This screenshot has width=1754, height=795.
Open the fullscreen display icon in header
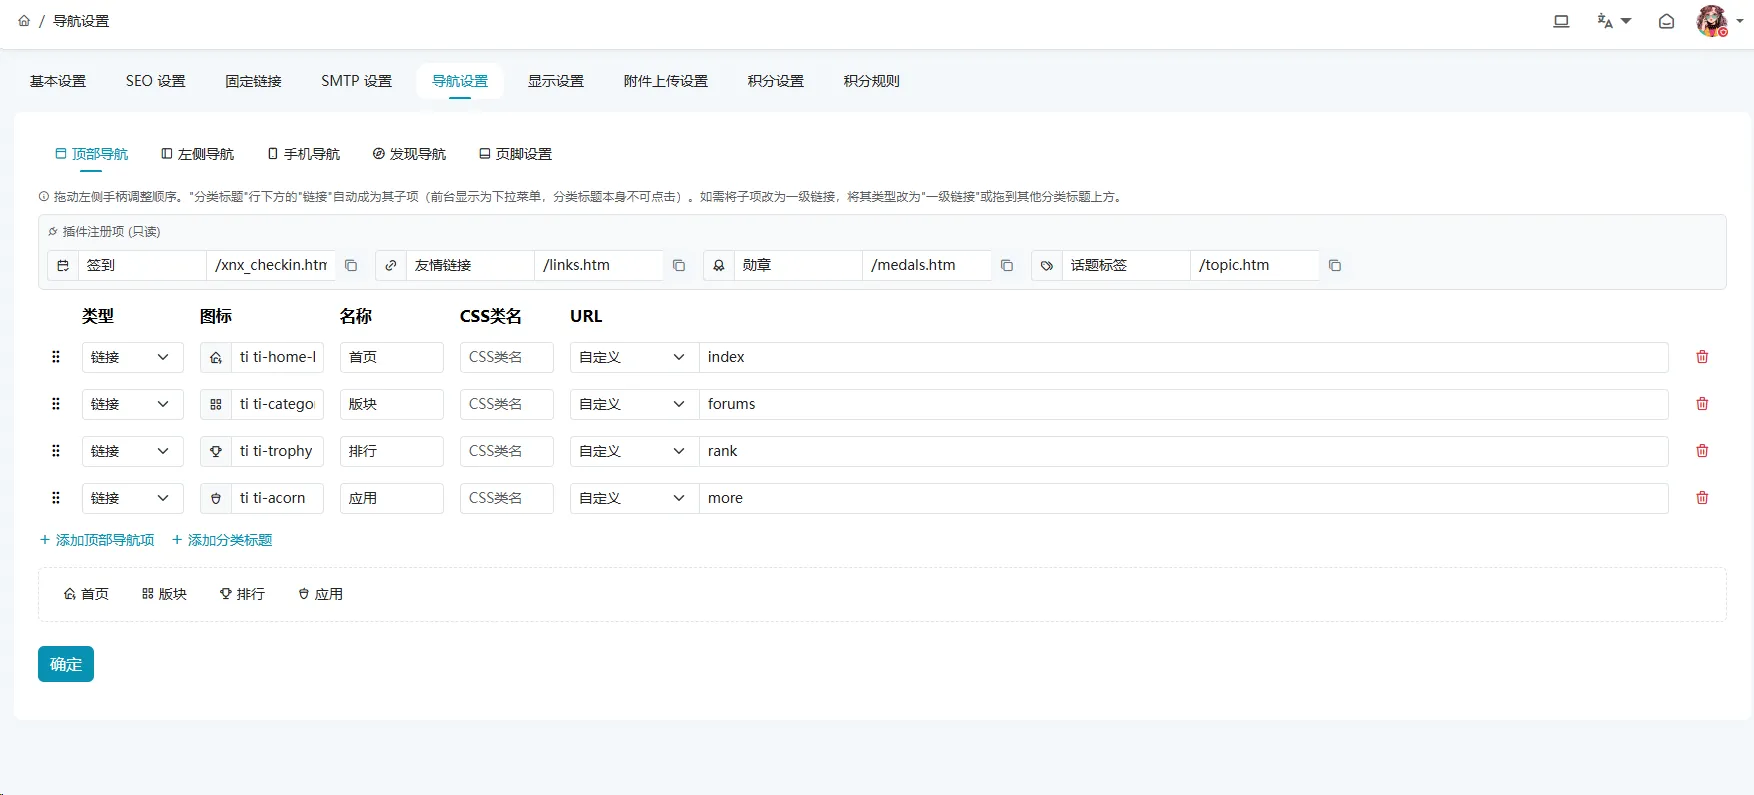[1561, 21]
